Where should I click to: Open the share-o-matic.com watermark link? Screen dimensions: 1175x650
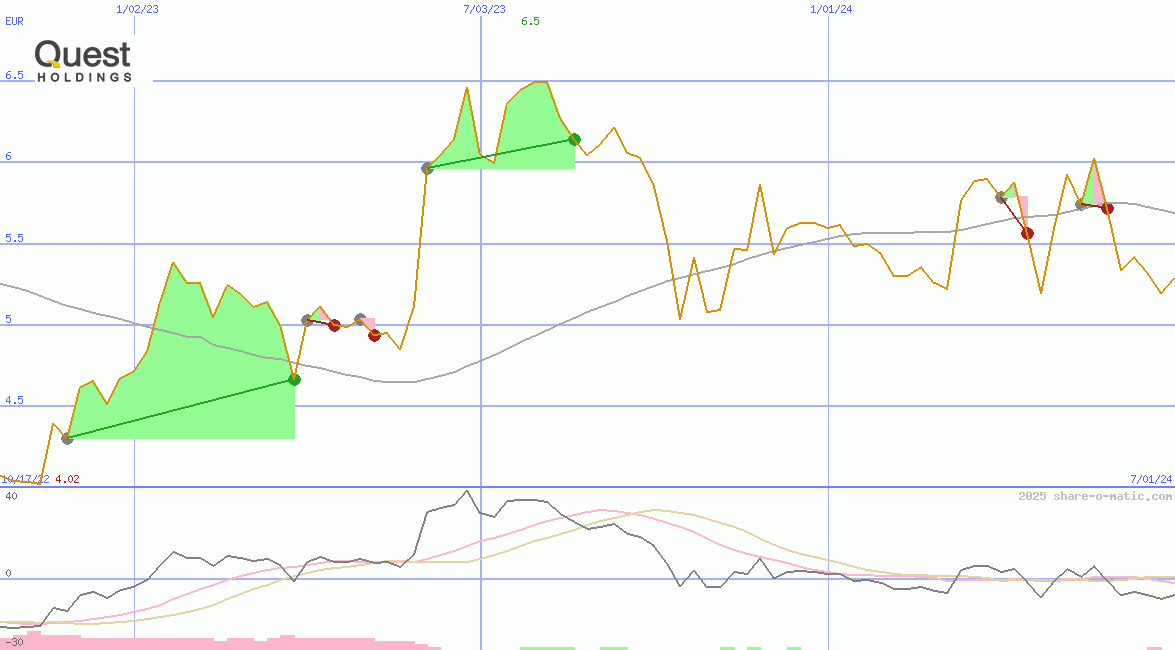[1095, 496]
